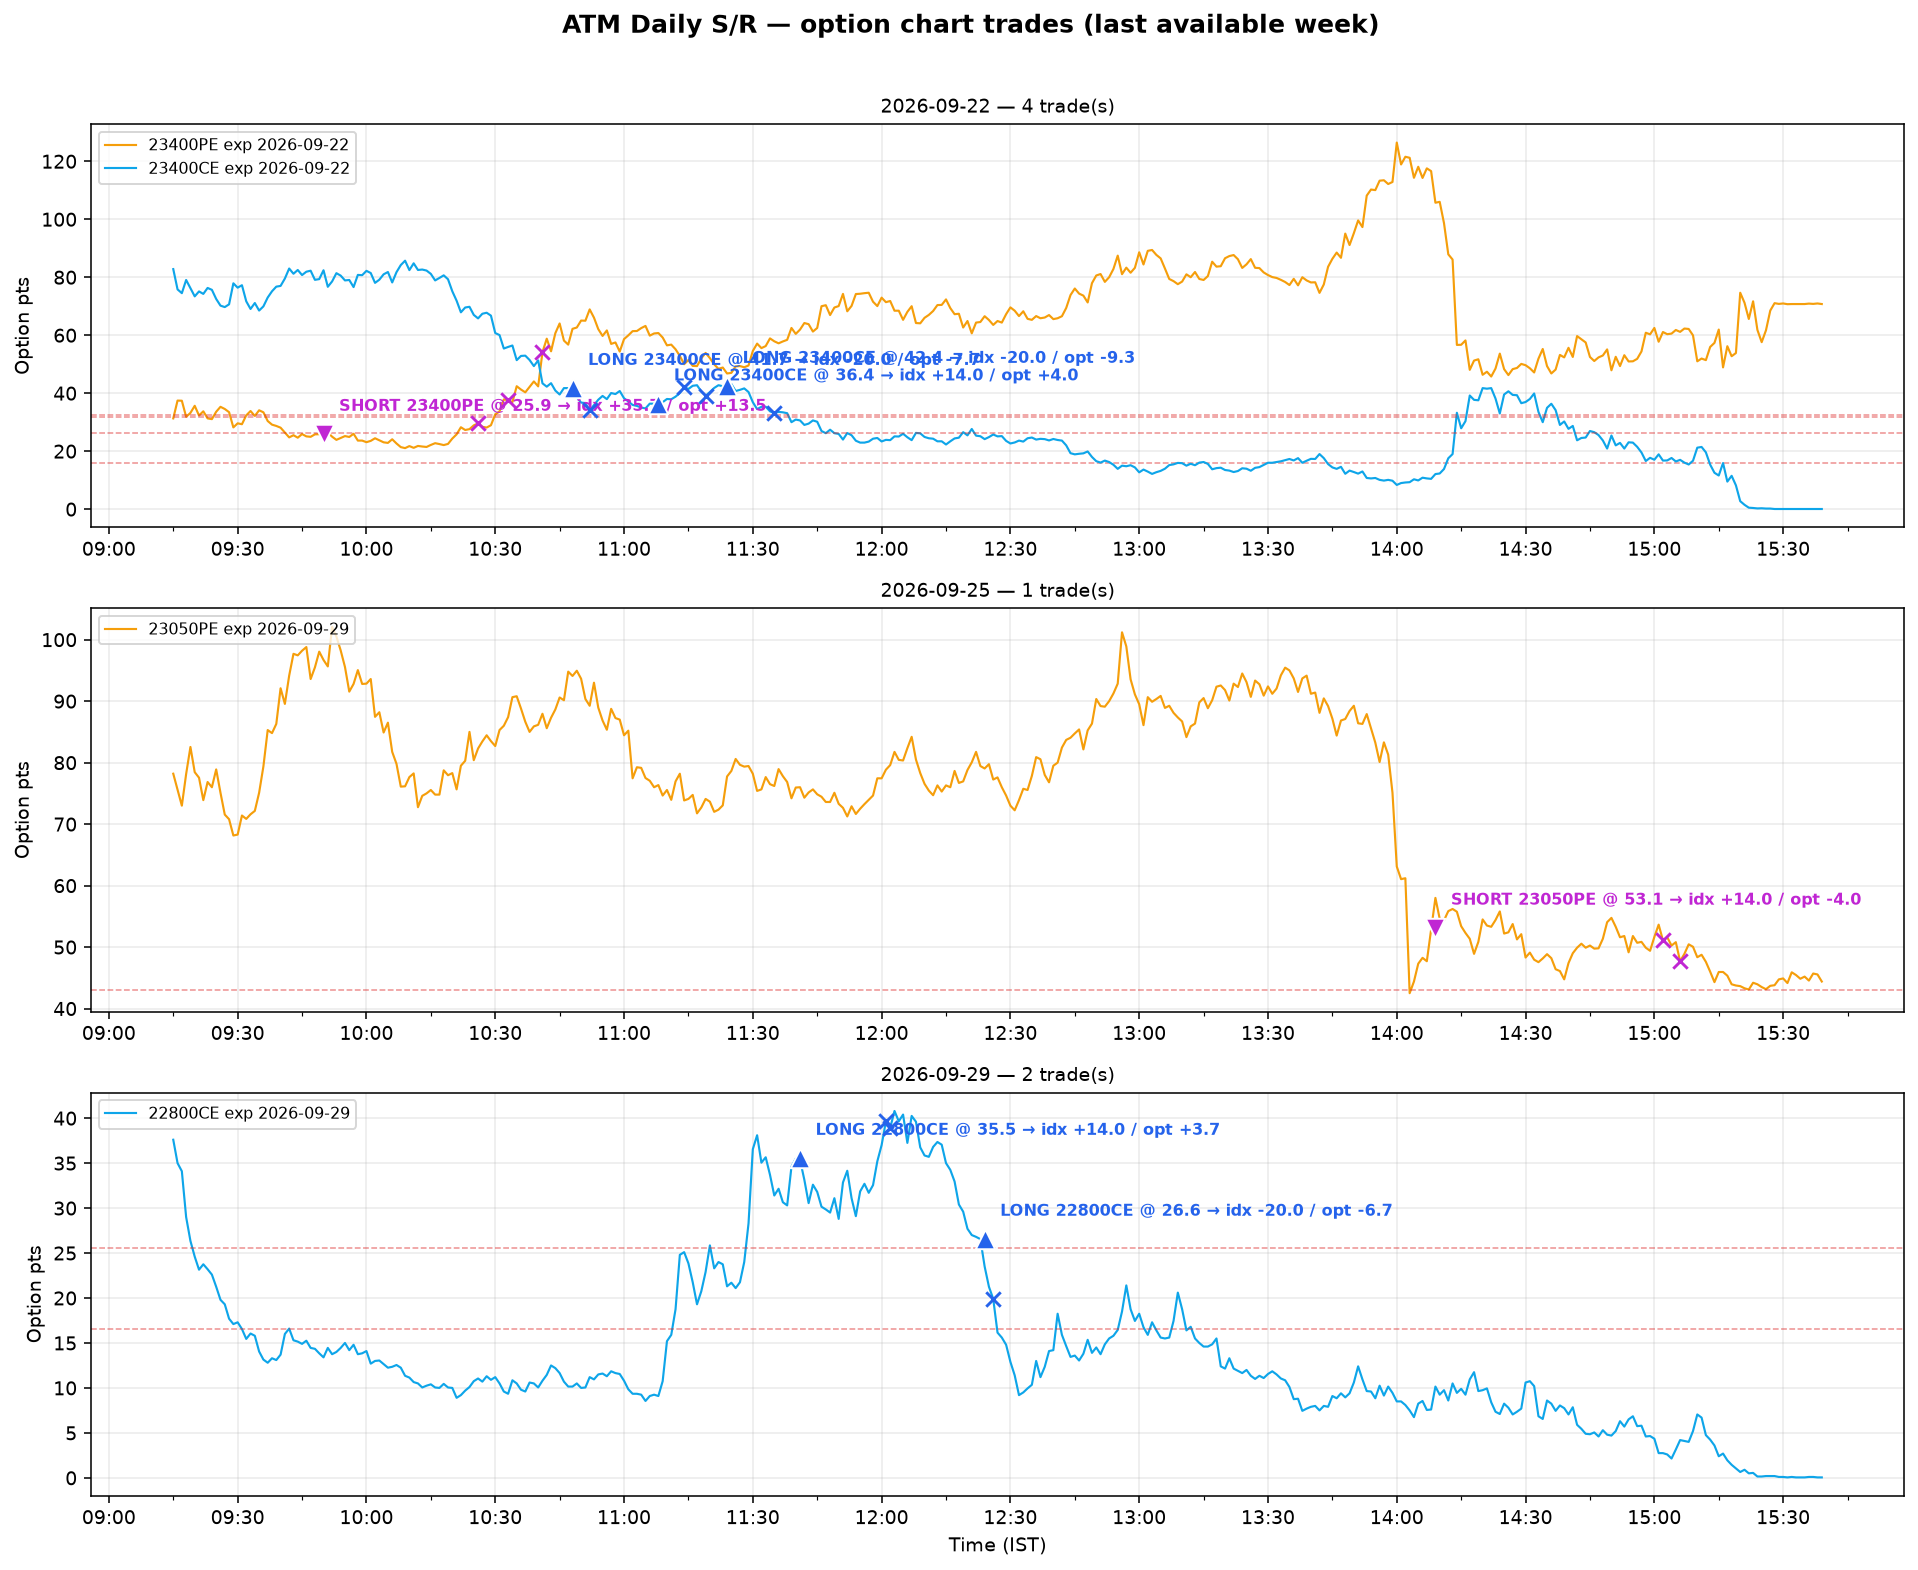1918x1570 pixels.
Task: Select the 22800CE exp 2026-09-29 legend entry
Action: tap(227, 1113)
